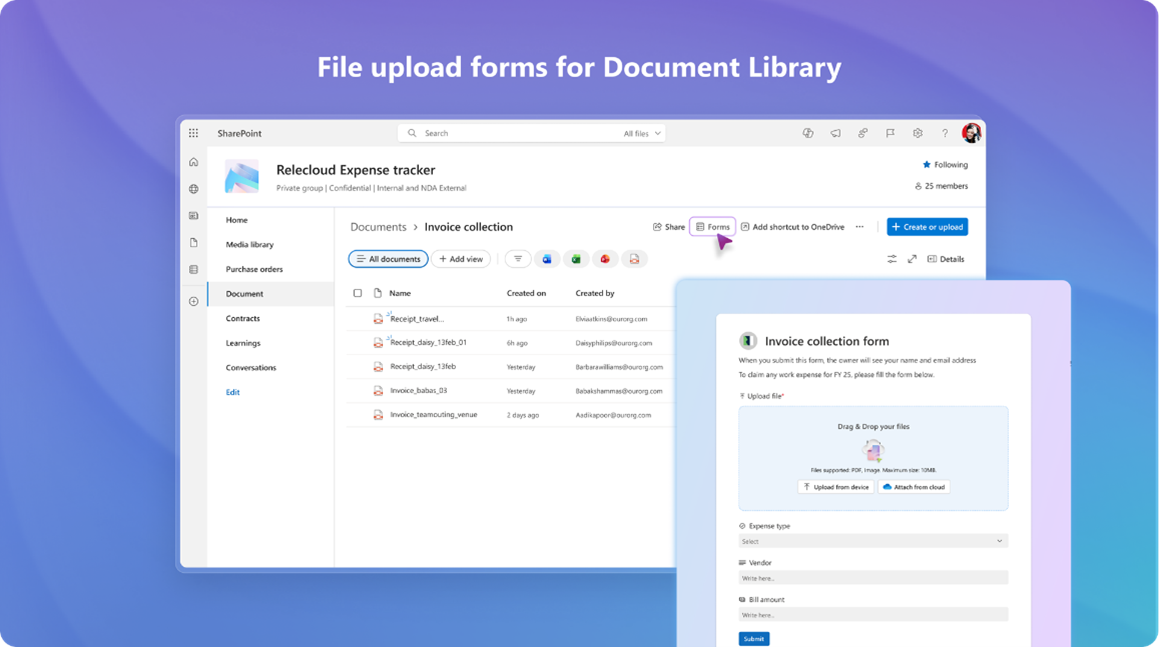Screen dimensions: 1159x647
Task: Open the more actions ellipsis menu
Action: (860, 227)
